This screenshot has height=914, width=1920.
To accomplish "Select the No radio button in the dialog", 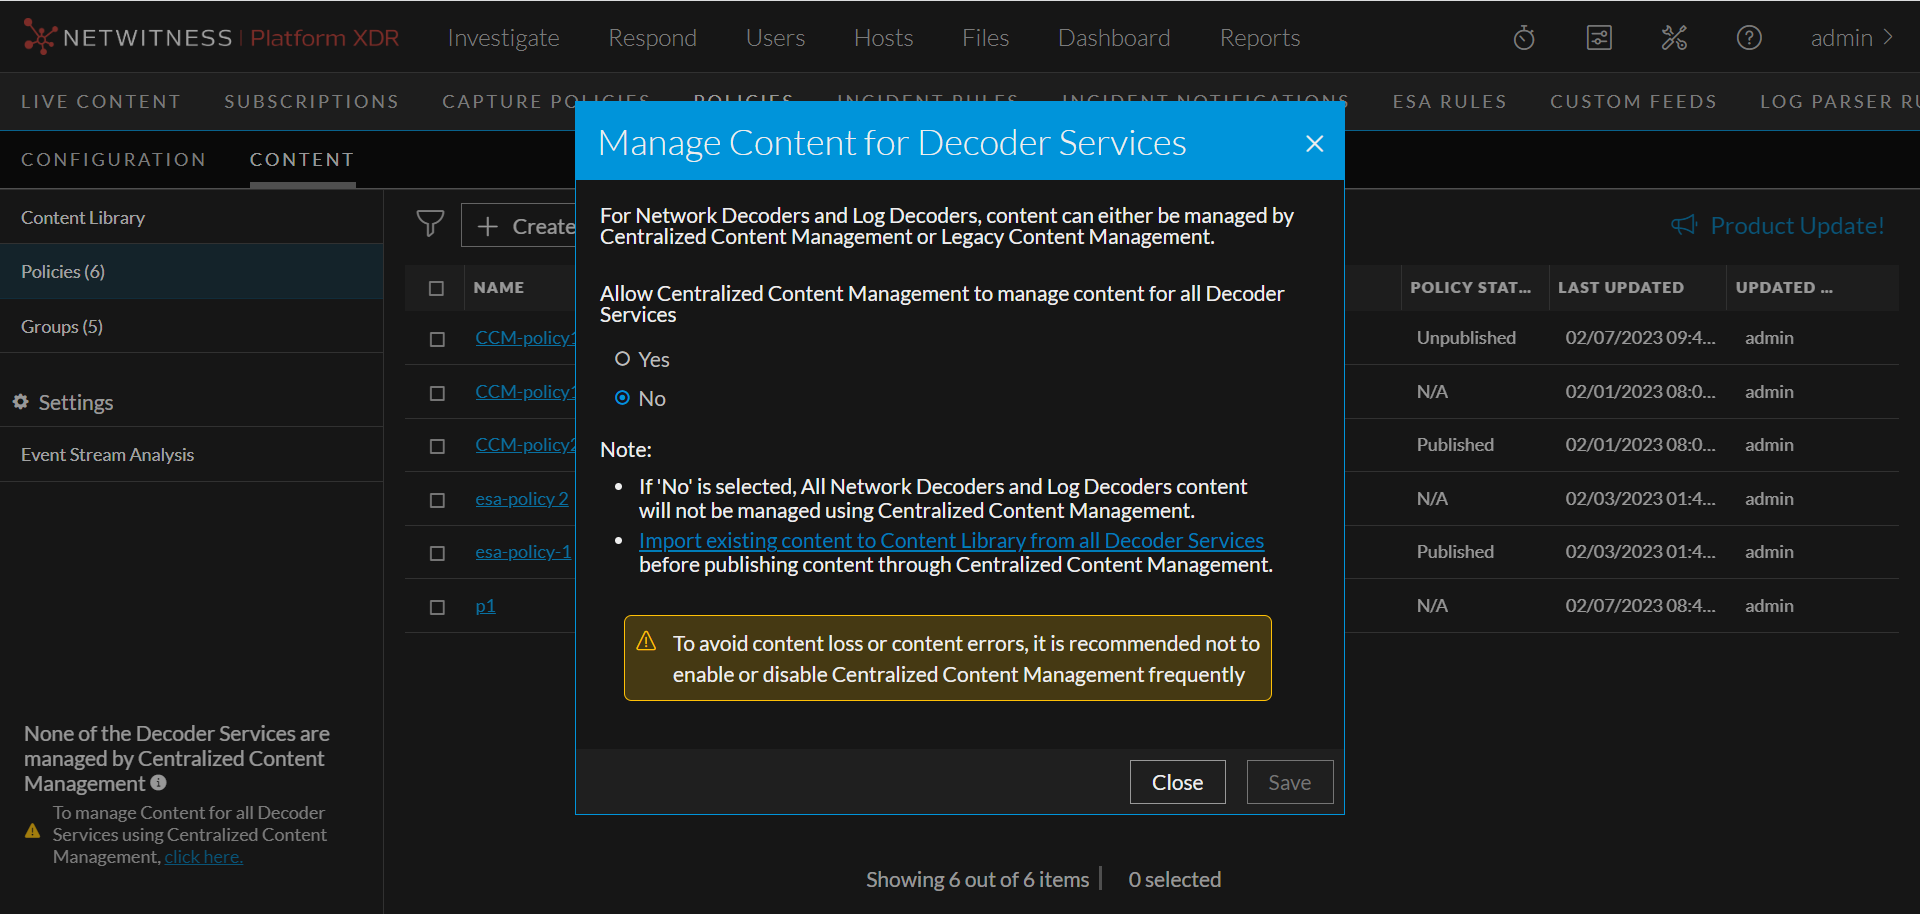I will click(x=623, y=397).
